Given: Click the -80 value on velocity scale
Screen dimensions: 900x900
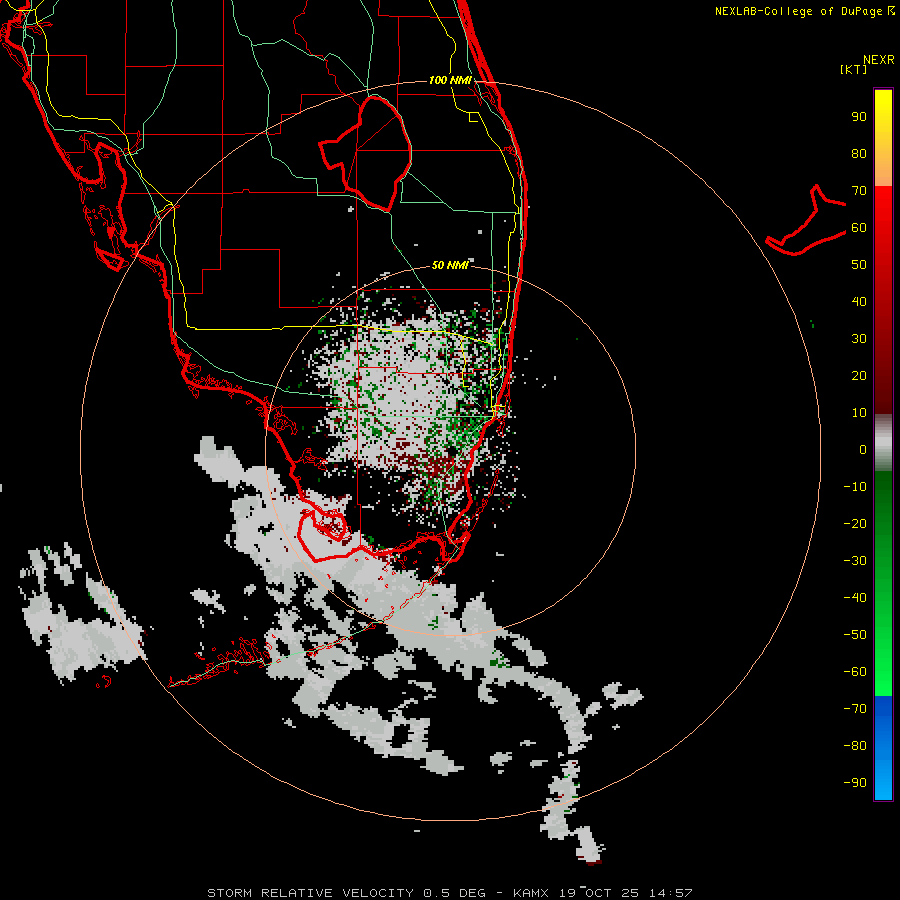Looking at the screenshot, I should coord(855,746).
